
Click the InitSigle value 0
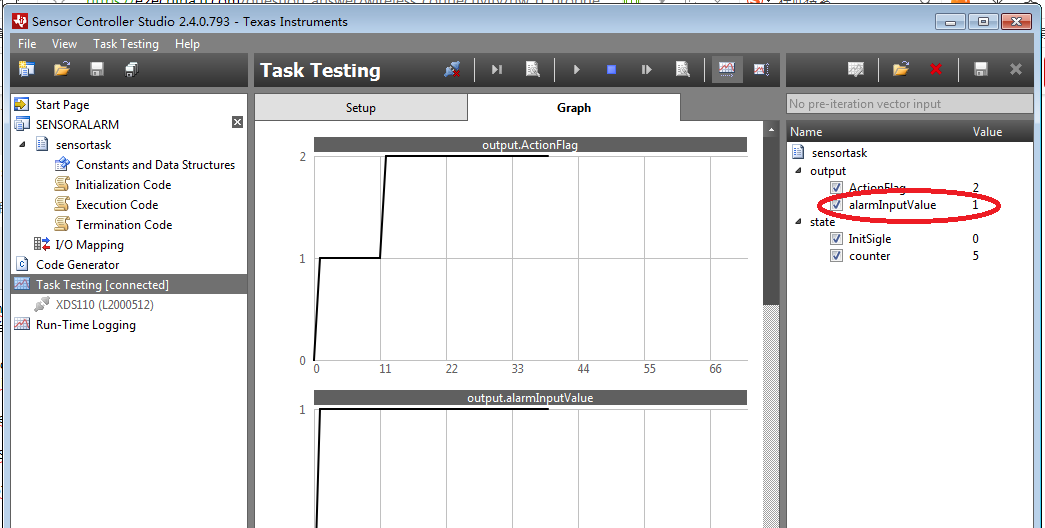click(976, 239)
